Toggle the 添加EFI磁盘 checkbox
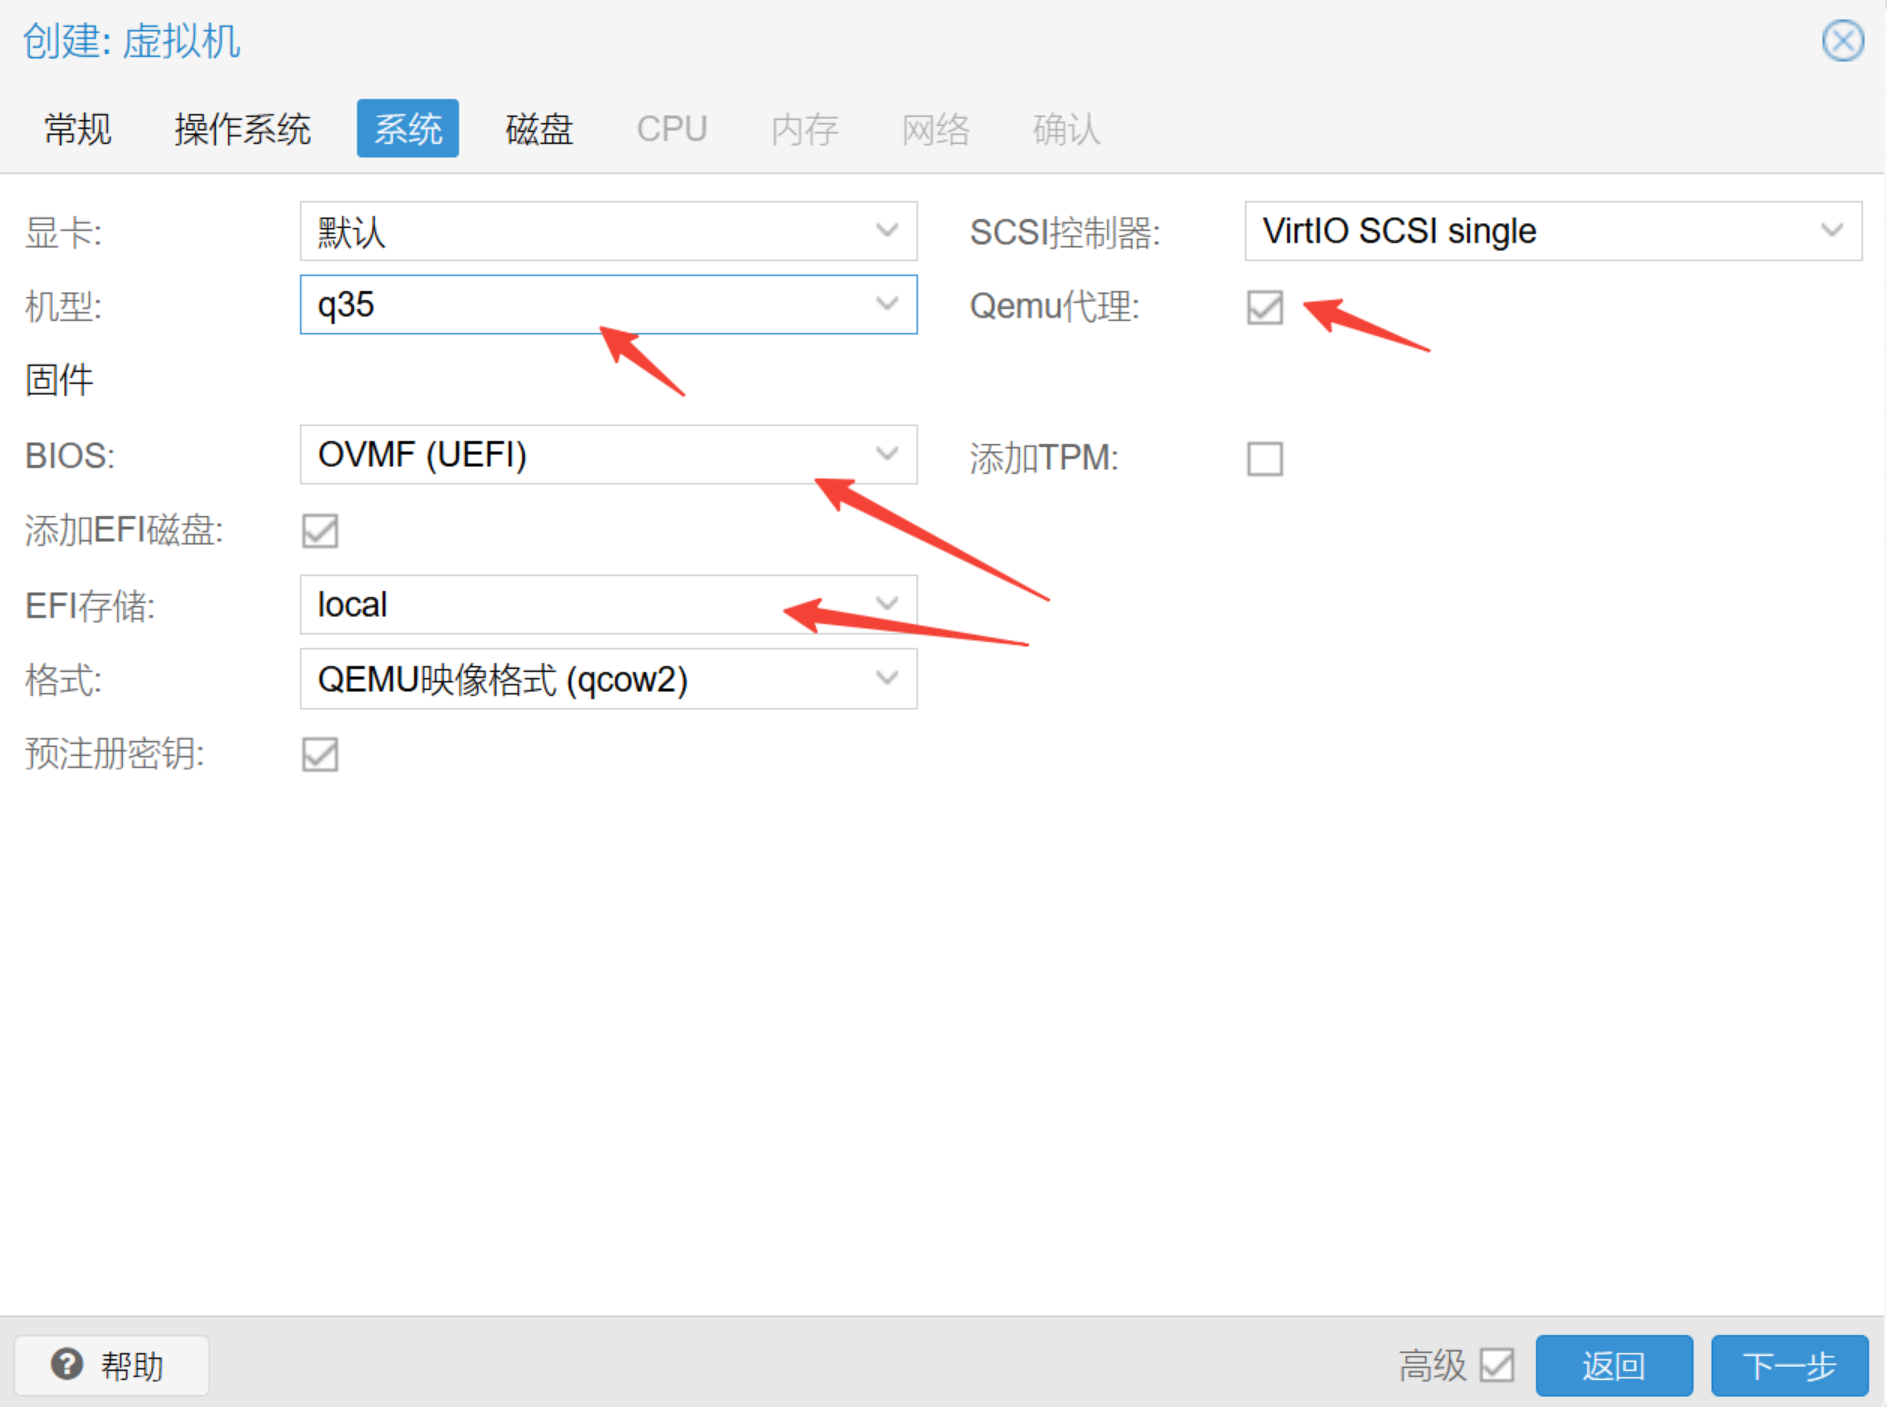This screenshot has height=1407, width=1887. coord(320,530)
